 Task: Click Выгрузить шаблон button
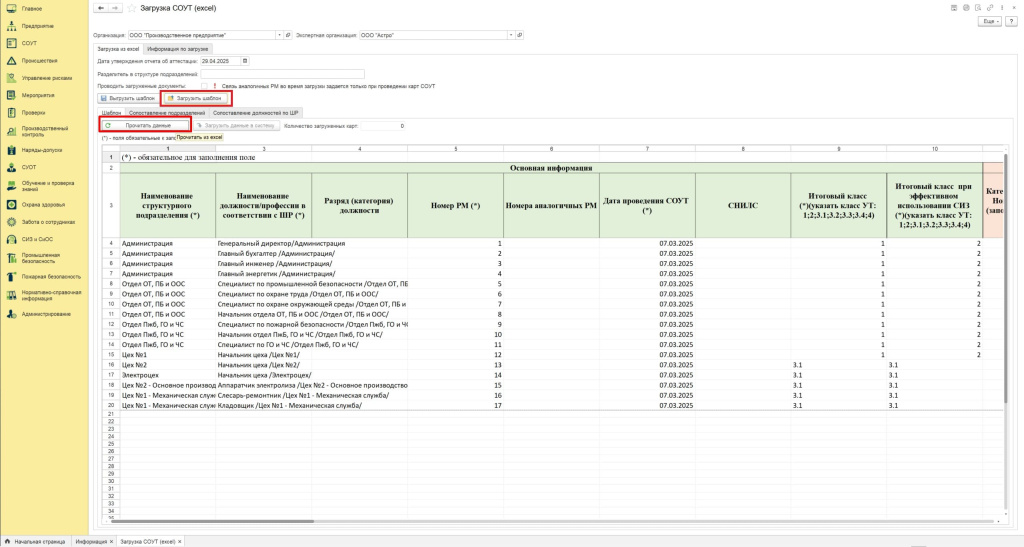tap(128, 99)
